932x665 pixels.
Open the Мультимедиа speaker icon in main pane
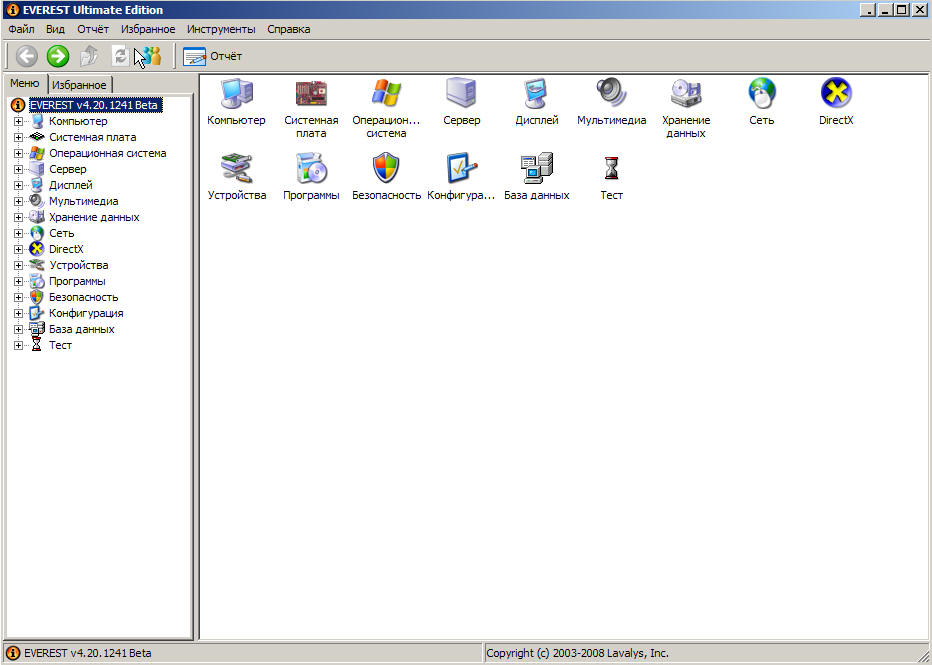pyautogui.click(x=612, y=93)
